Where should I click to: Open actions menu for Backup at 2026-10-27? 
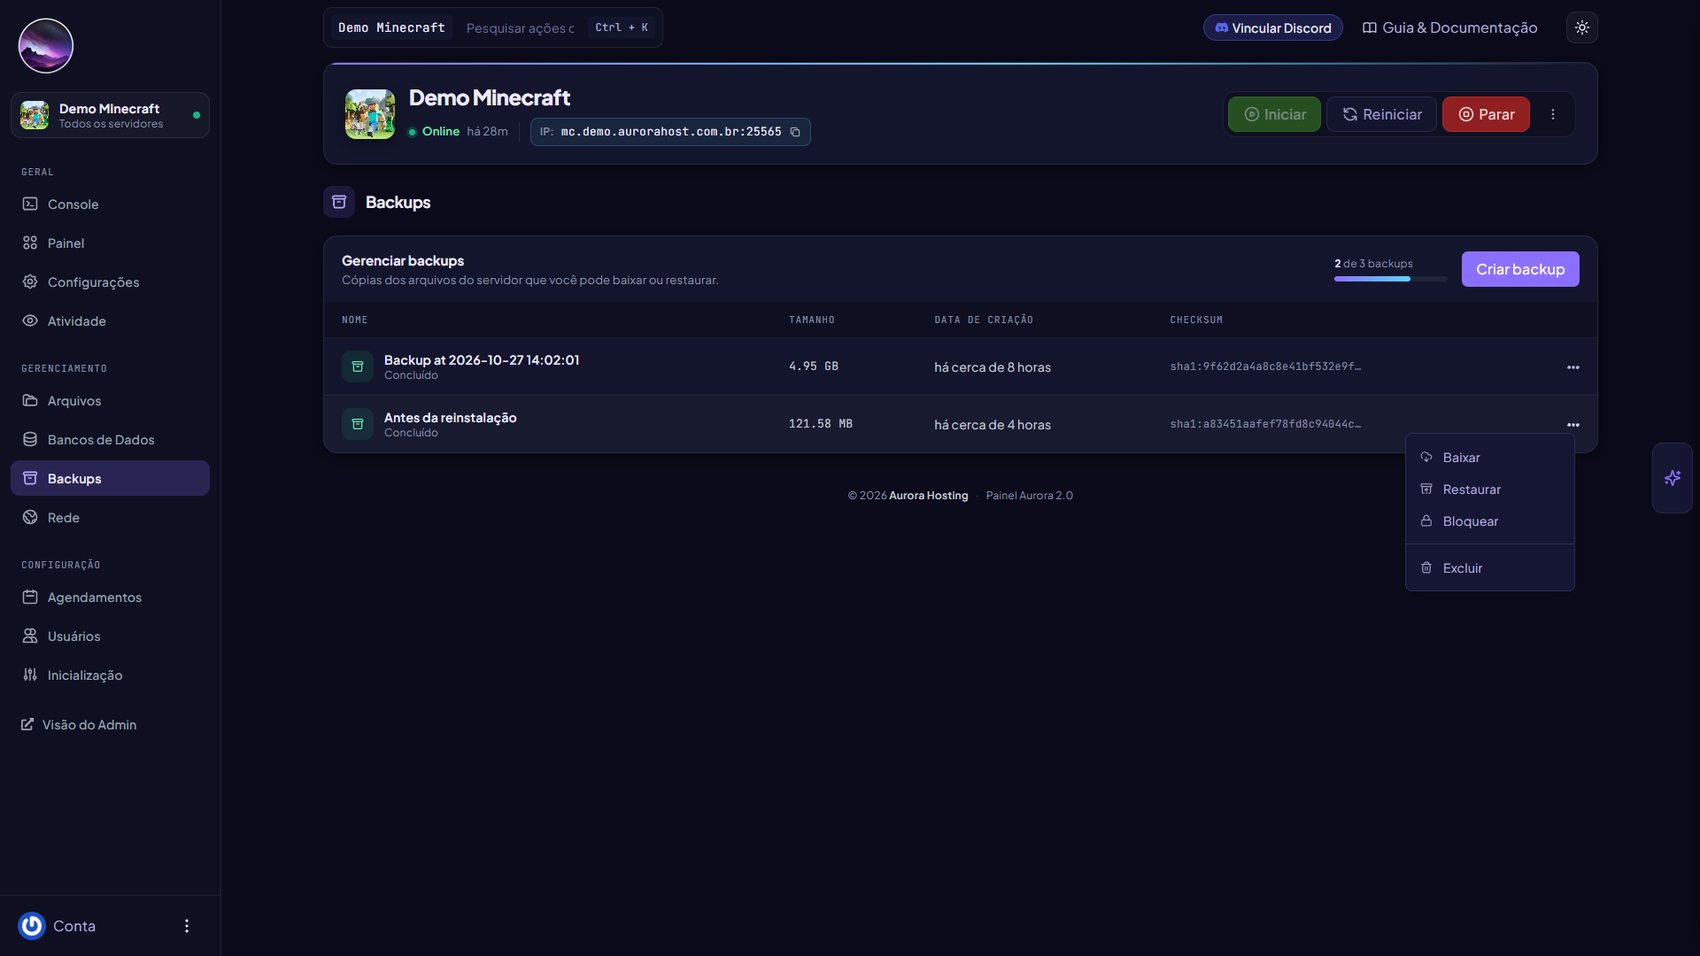pos(1573,367)
